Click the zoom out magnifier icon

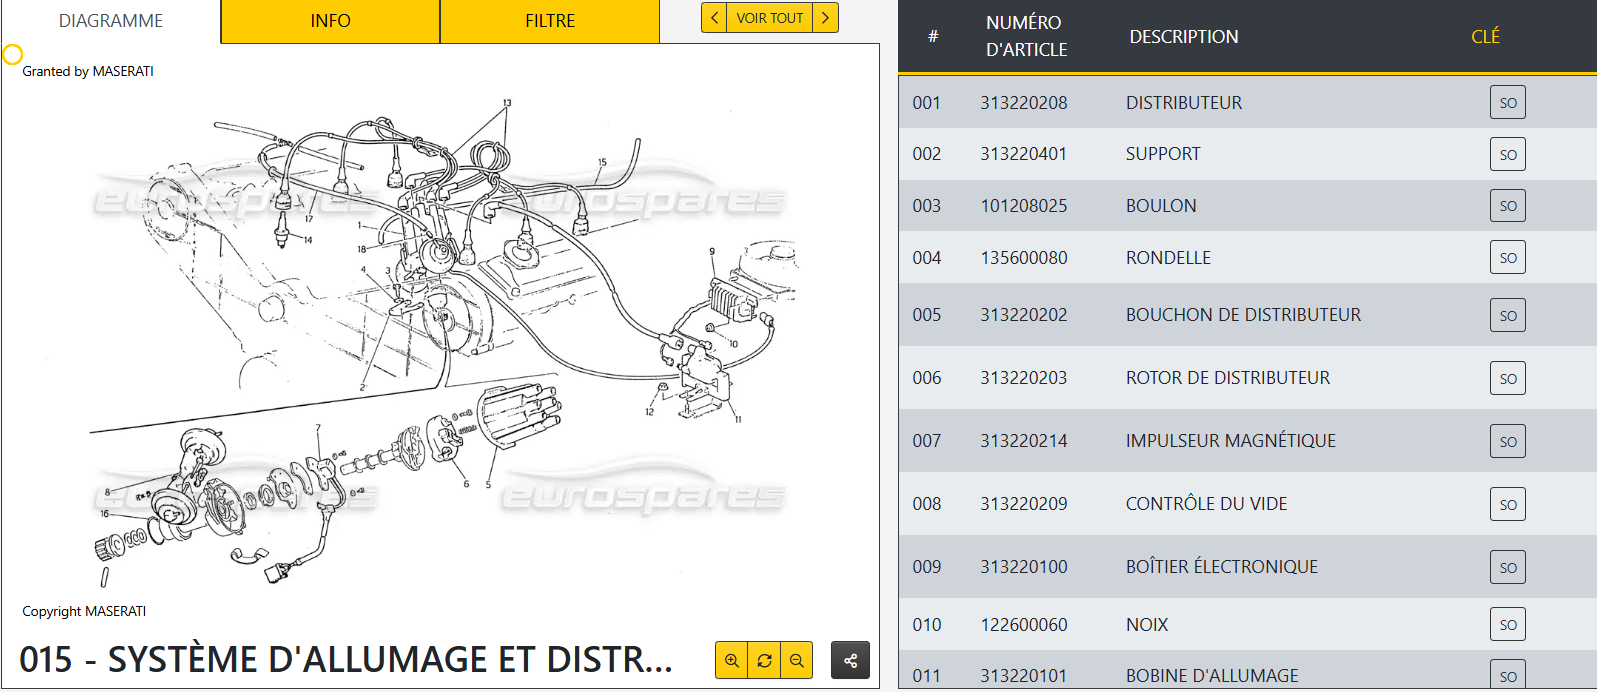click(x=797, y=660)
